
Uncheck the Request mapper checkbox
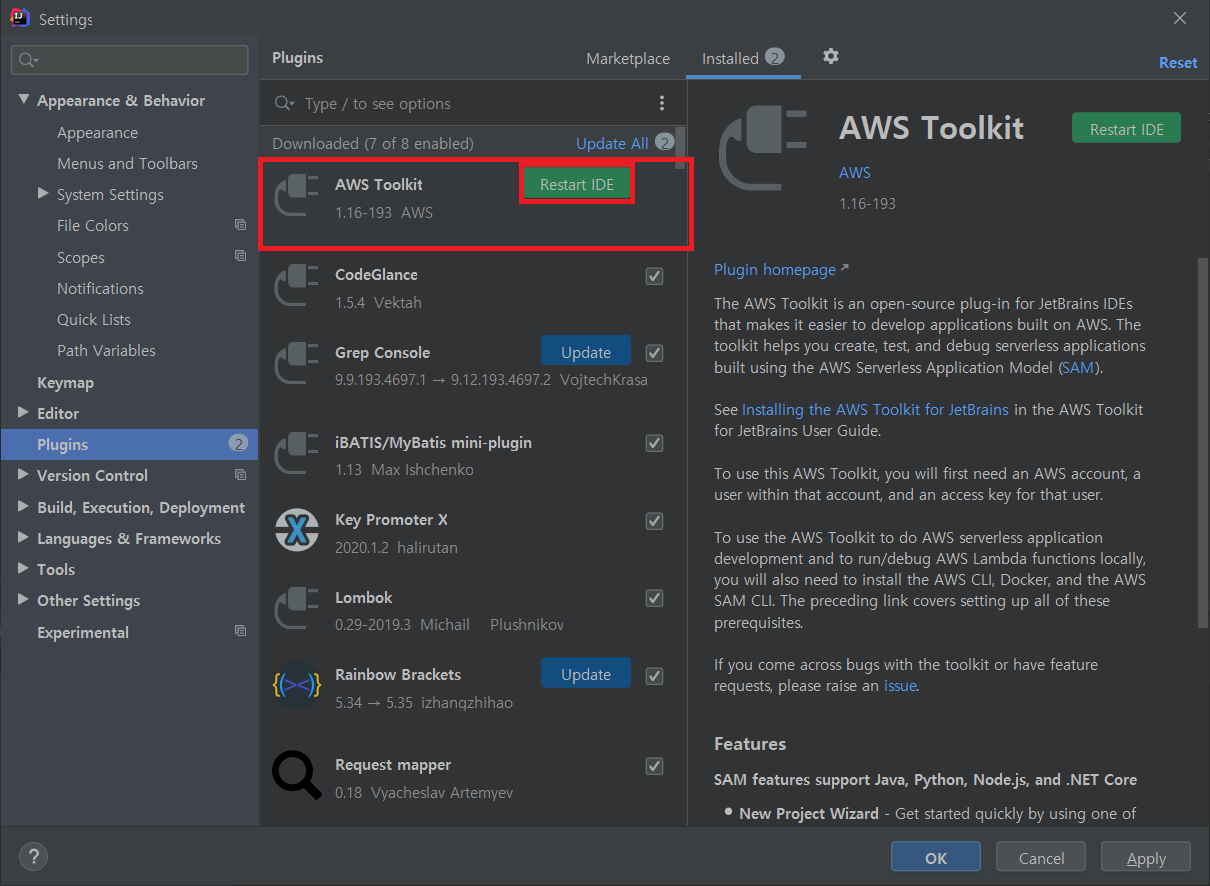click(x=654, y=766)
